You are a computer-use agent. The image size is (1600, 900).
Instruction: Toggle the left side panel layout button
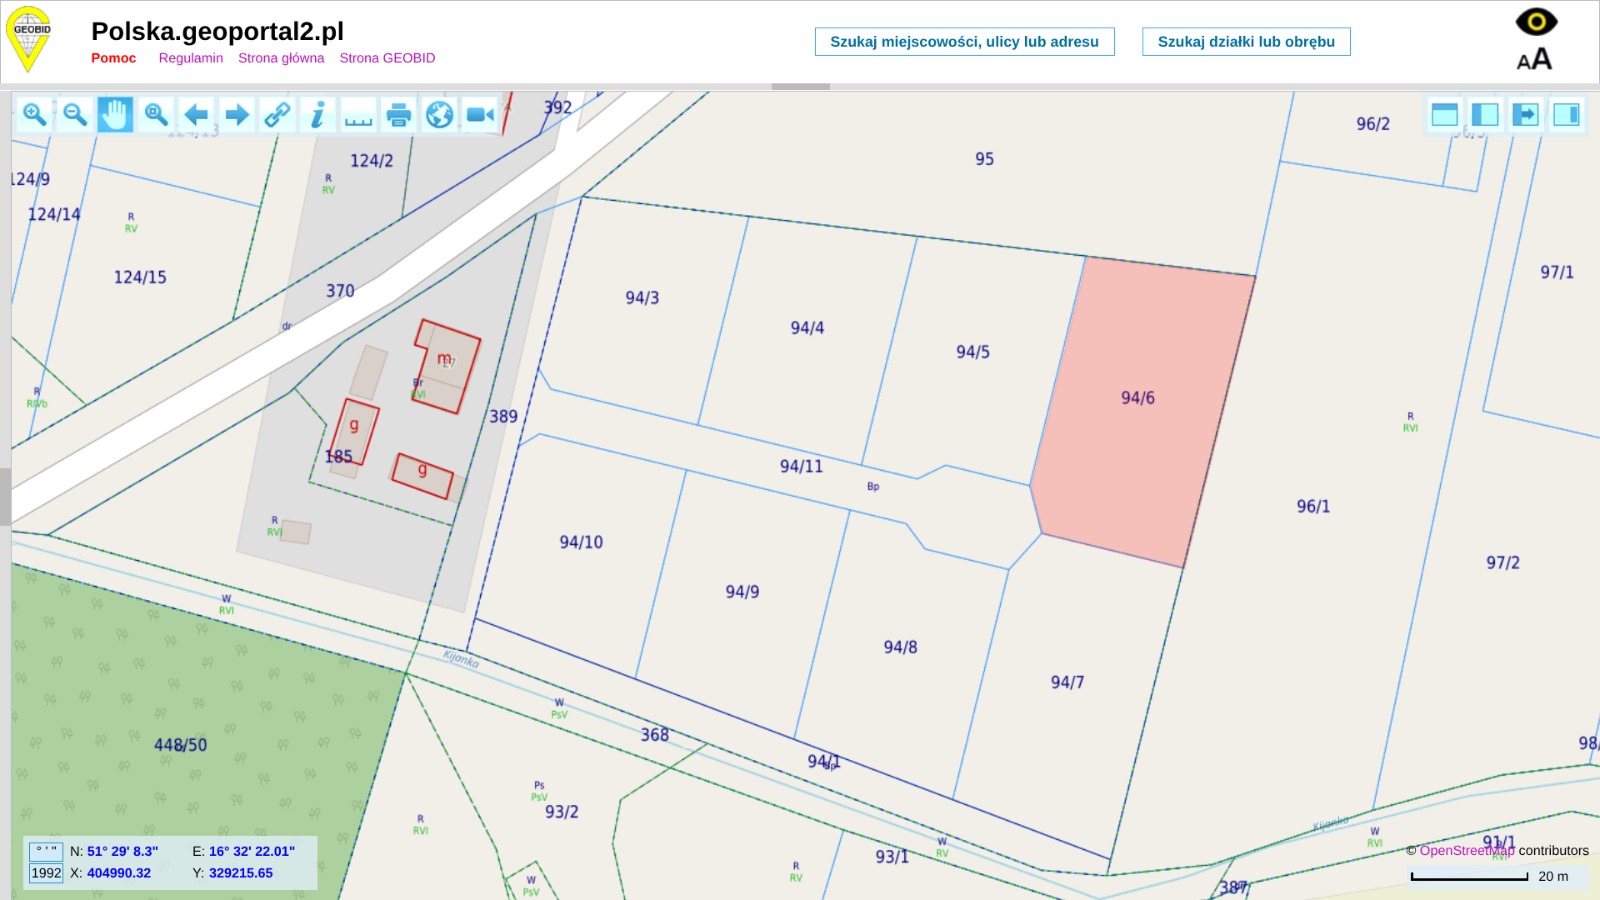pos(1485,115)
